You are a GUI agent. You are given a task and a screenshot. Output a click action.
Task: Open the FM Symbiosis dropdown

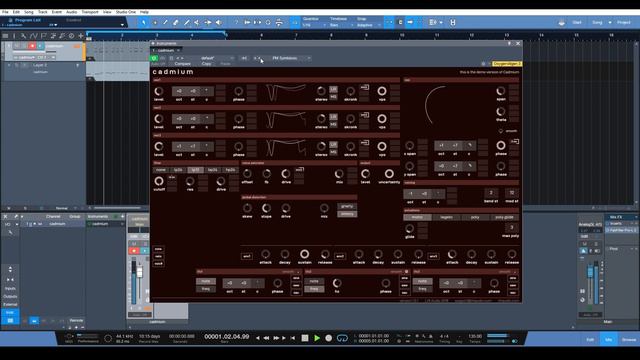(x=291, y=58)
